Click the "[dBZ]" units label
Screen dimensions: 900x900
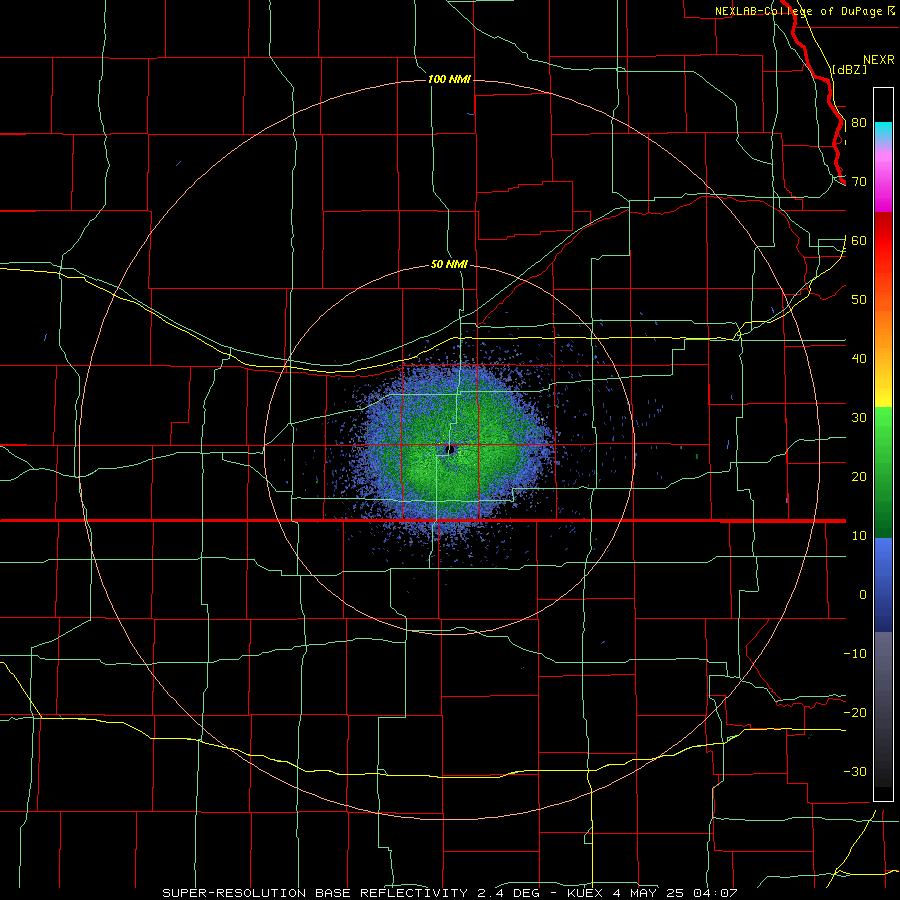[849, 69]
